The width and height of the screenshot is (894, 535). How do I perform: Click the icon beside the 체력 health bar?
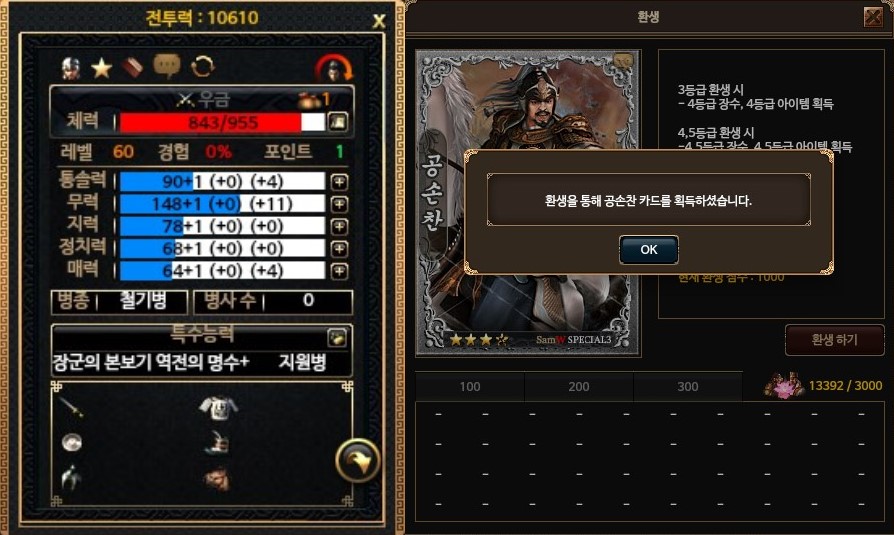tap(338, 121)
